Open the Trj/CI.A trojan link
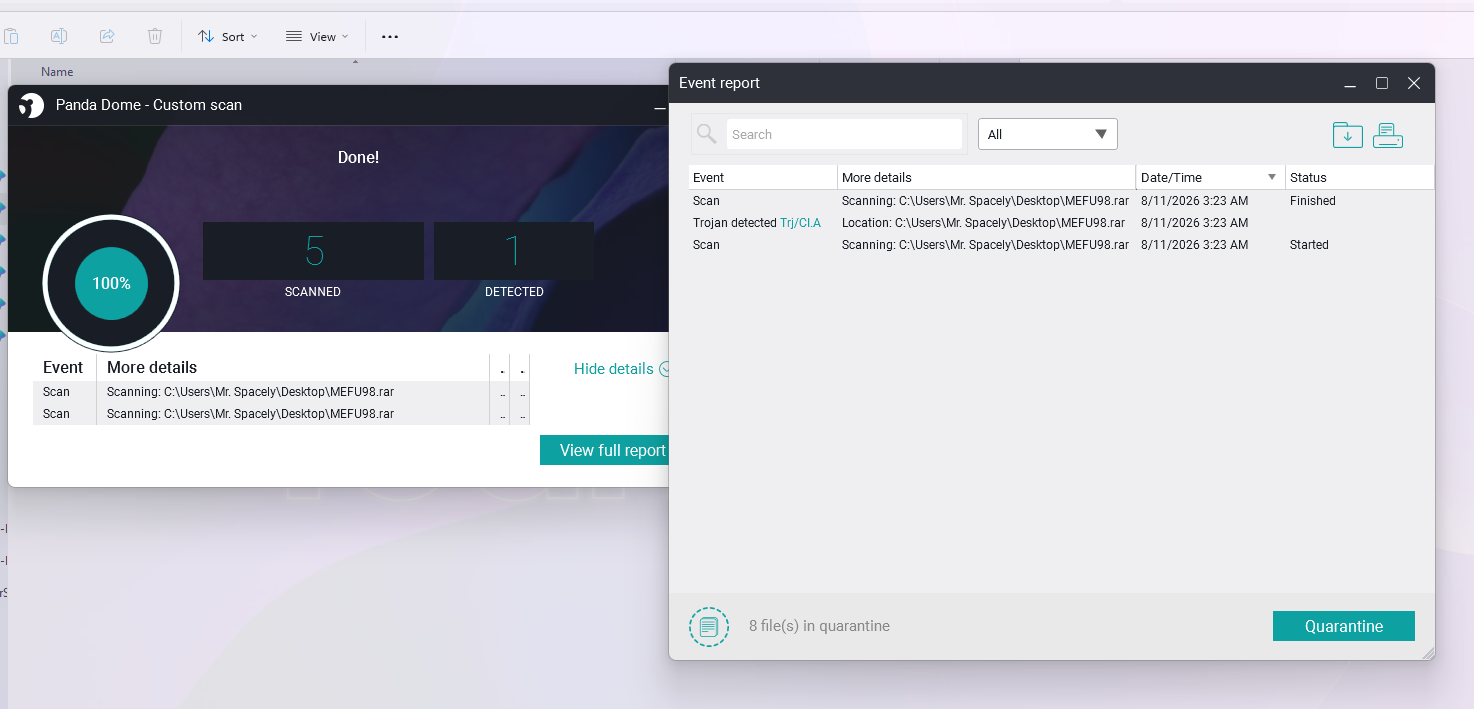Screen dimensions: 1474x709 click(x=800, y=223)
